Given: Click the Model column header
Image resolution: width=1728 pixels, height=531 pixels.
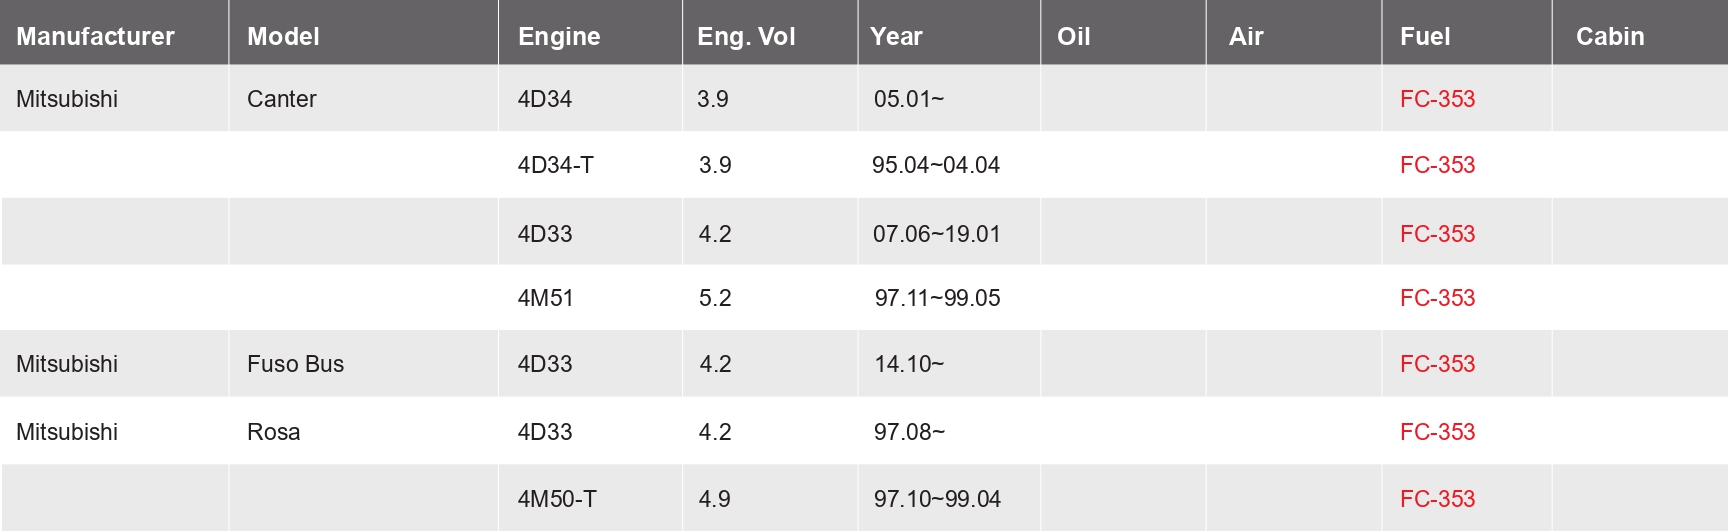Looking at the screenshot, I should click(x=283, y=37).
